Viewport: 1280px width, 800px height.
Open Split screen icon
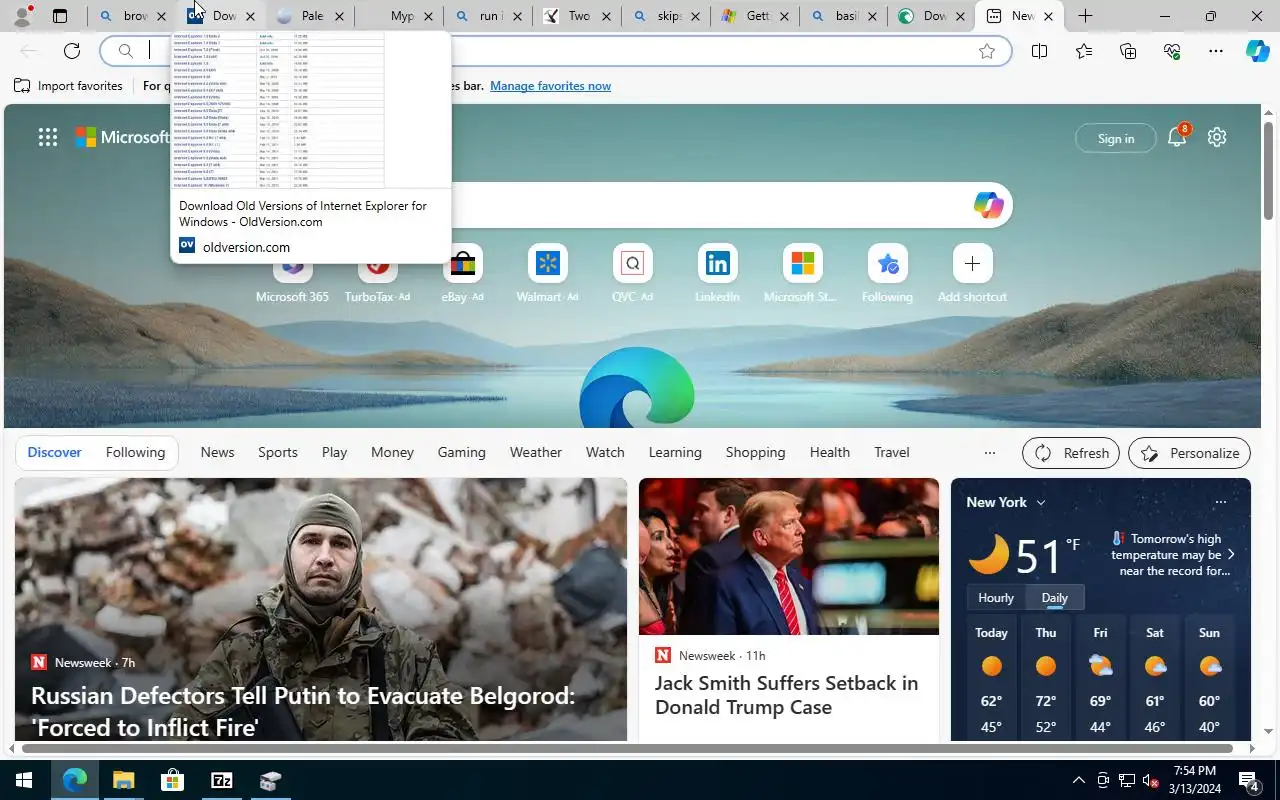coord(1039,51)
